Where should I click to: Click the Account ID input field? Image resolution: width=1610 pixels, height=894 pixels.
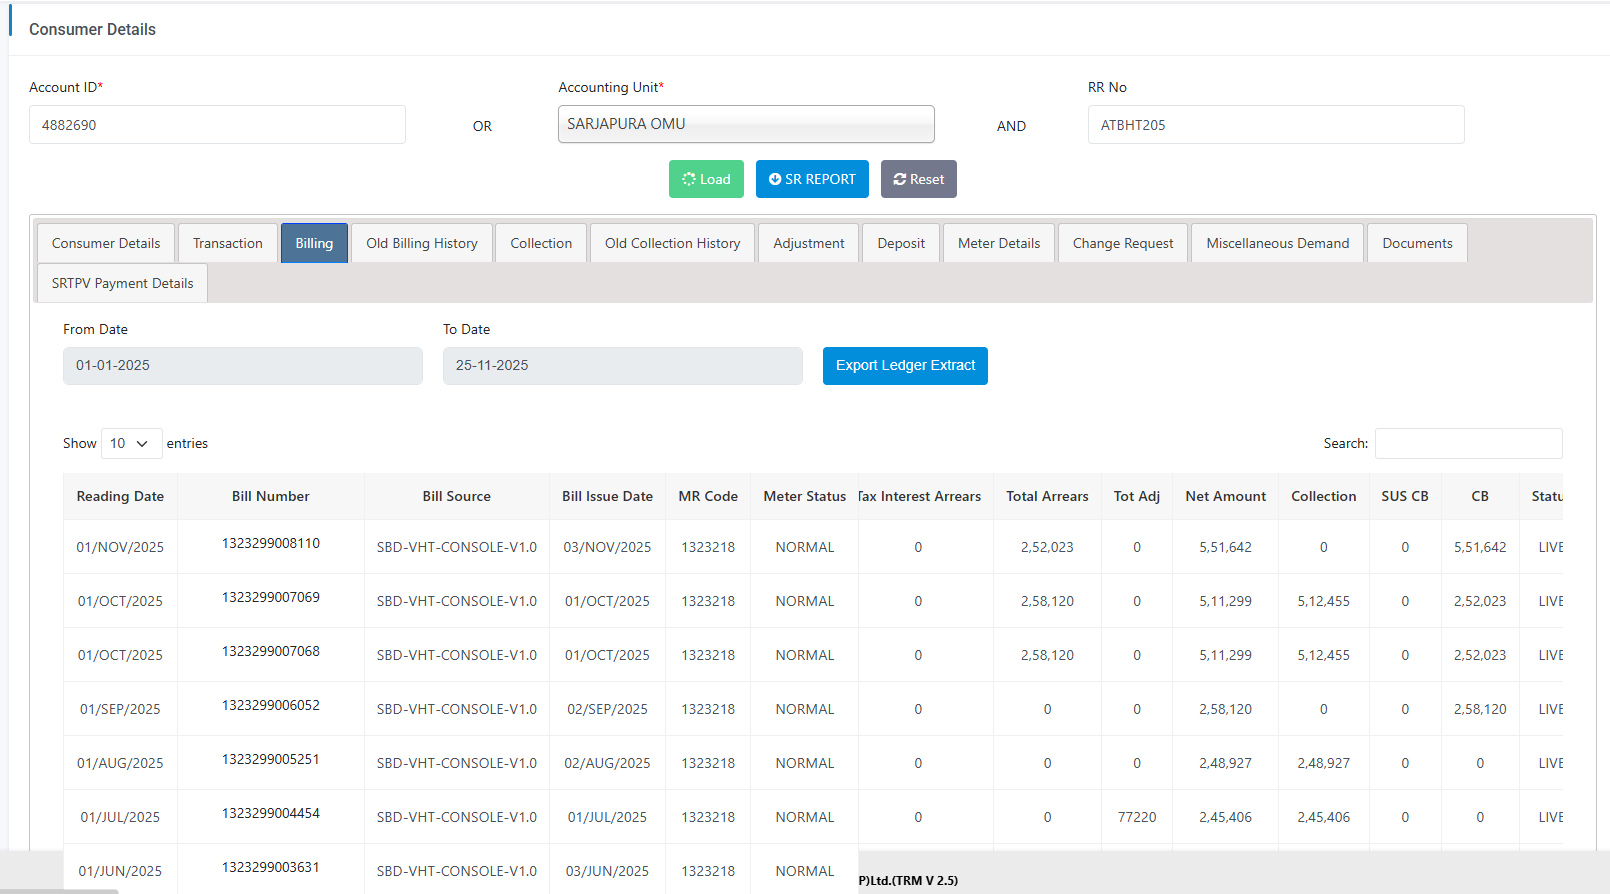pyautogui.click(x=217, y=125)
